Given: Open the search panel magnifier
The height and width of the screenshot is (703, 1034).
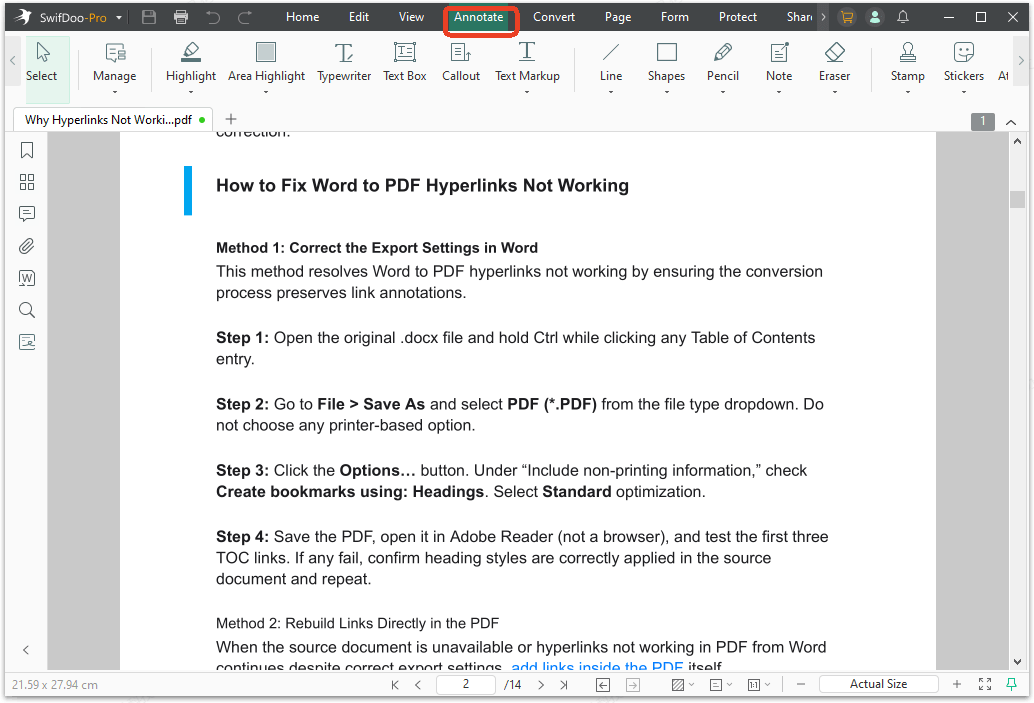Looking at the screenshot, I should [x=27, y=310].
